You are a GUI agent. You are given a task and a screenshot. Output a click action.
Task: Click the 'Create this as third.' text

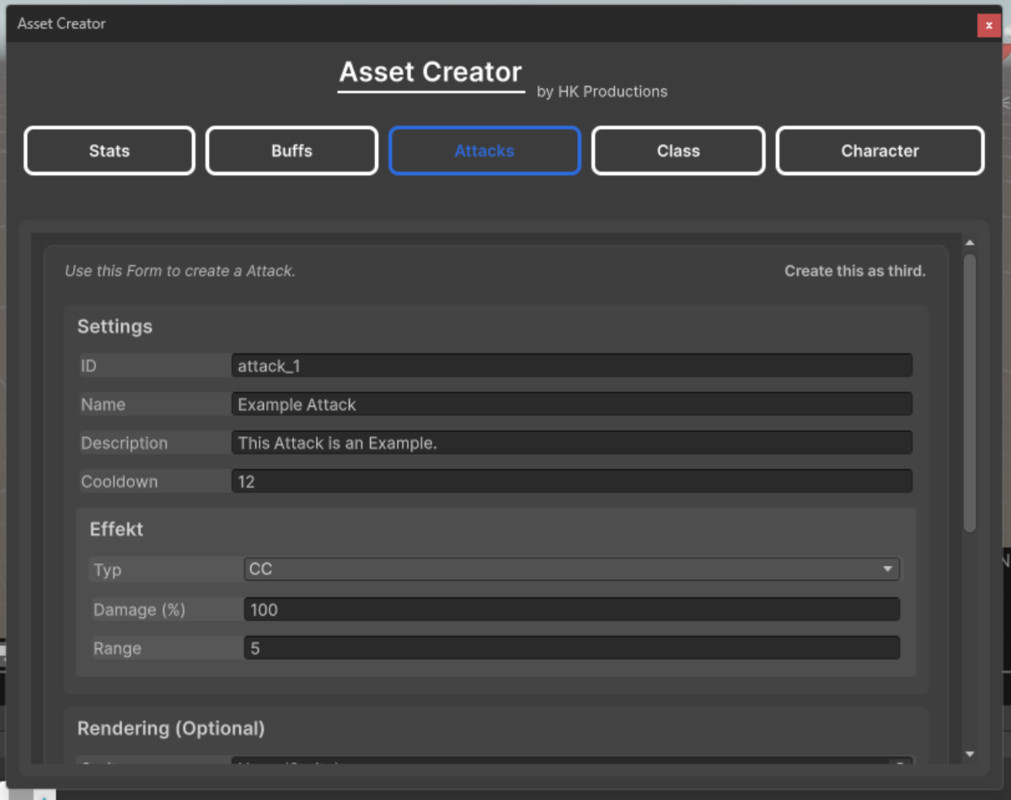[x=854, y=270]
